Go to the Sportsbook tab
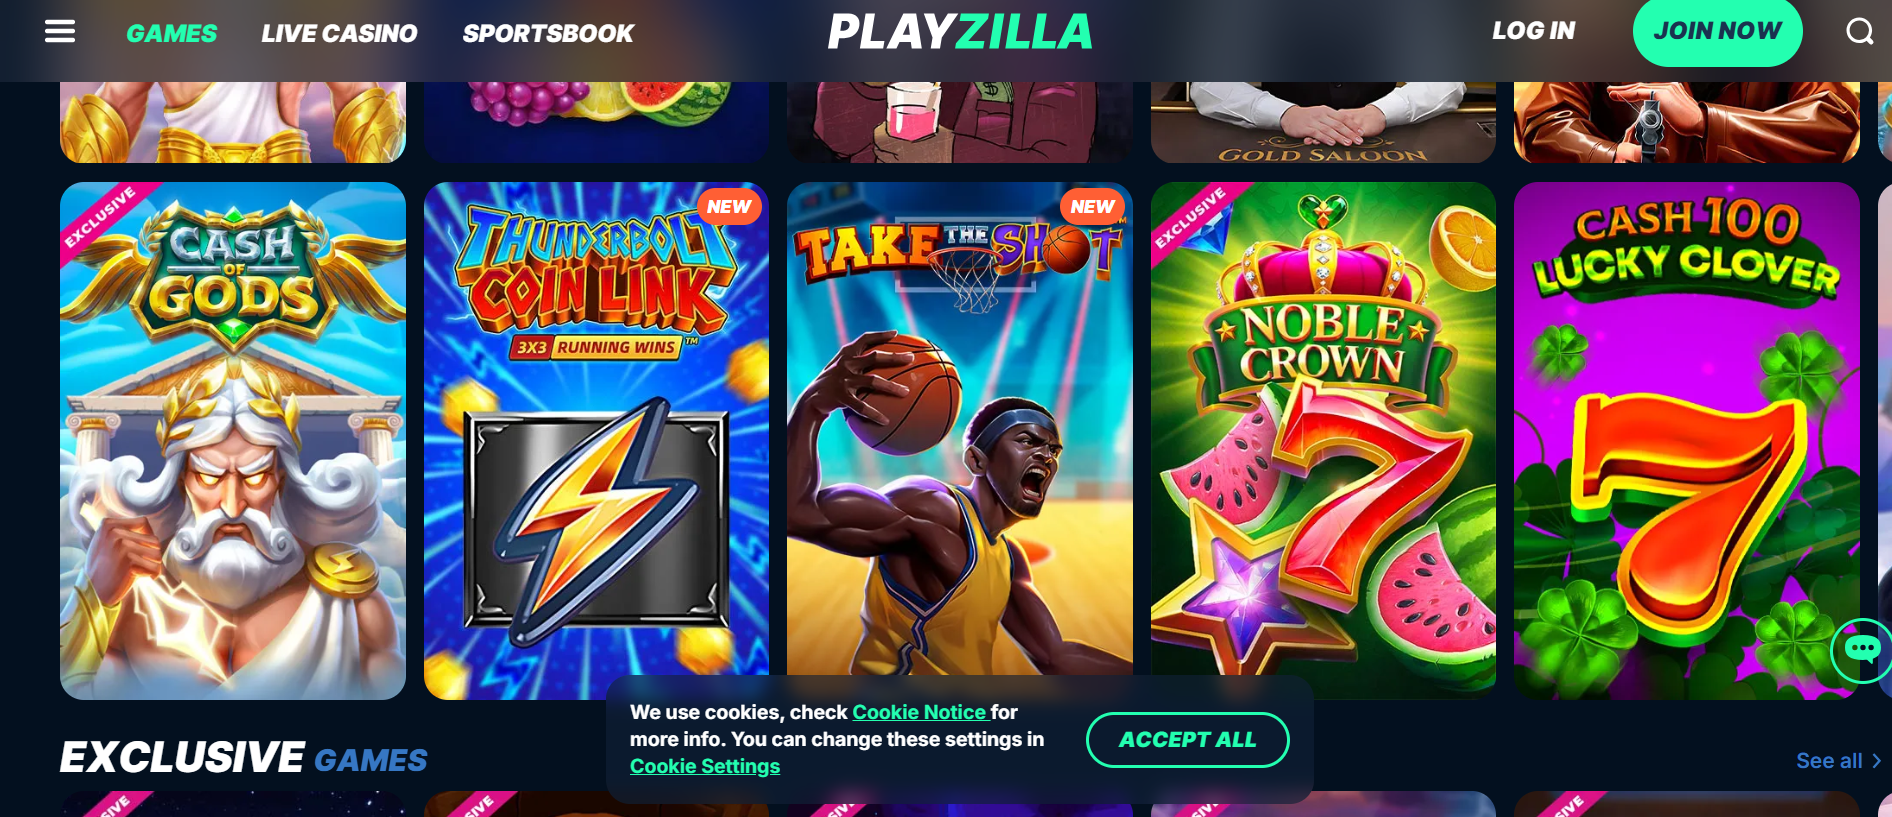This screenshot has height=817, width=1892. click(x=548, y=33)
